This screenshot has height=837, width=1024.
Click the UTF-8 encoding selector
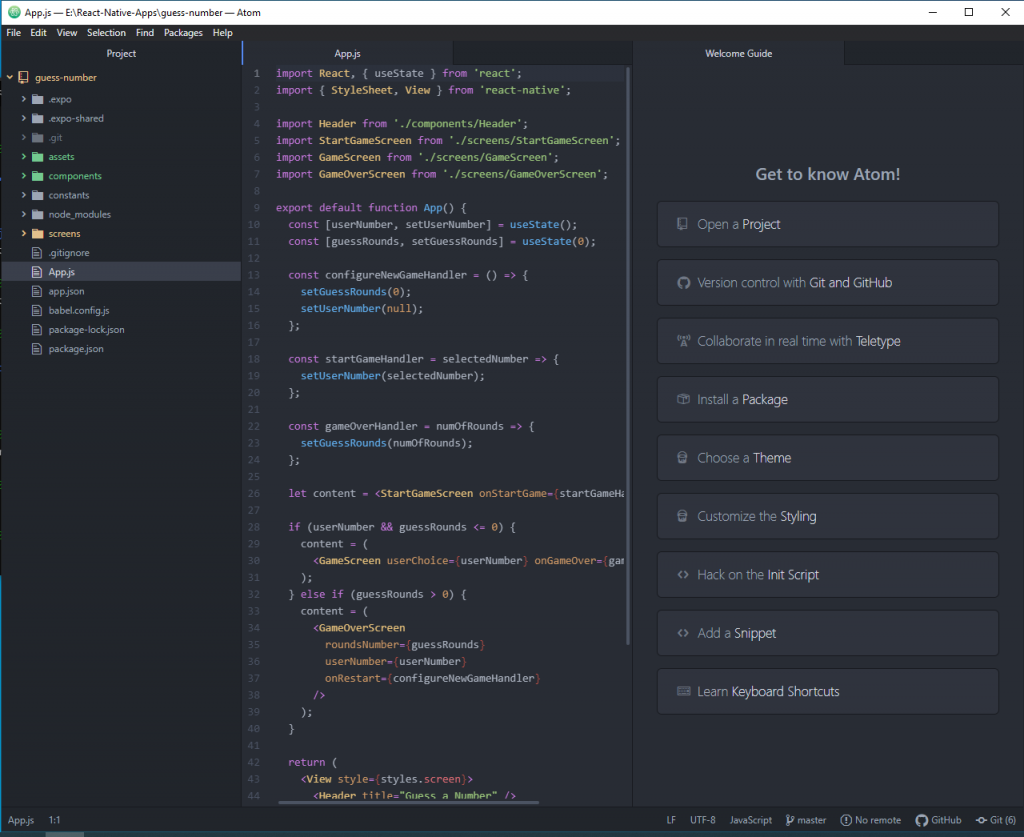tap(703, 820)
